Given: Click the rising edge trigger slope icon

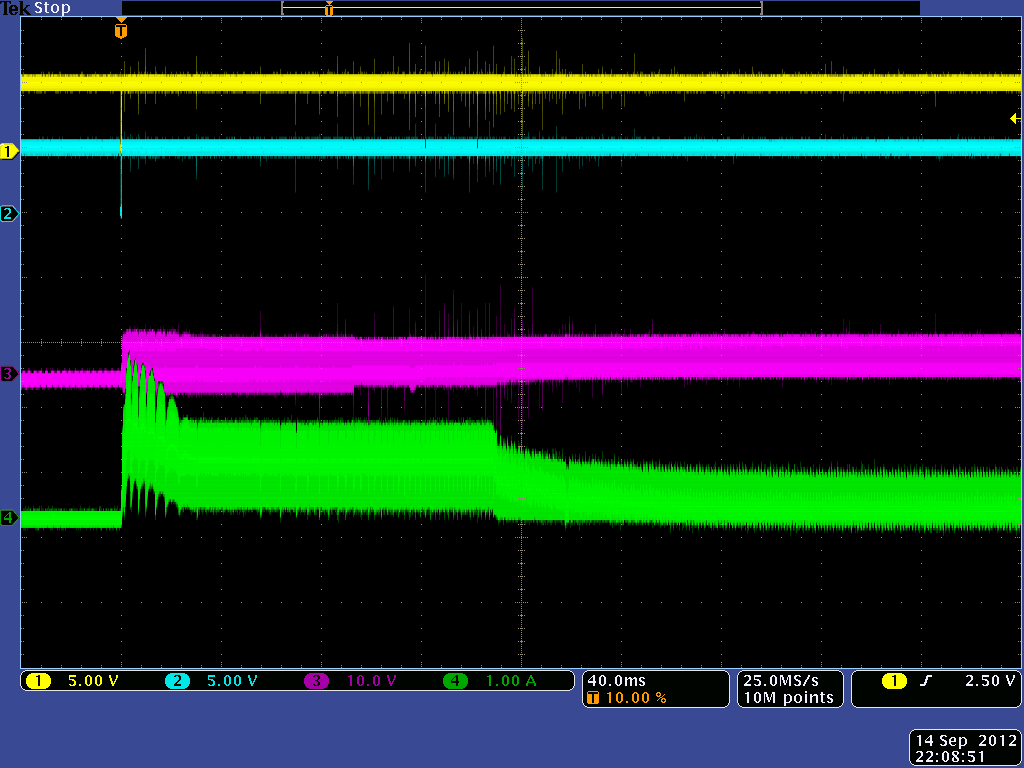Looking at the screenshot, I should (925, 681).
